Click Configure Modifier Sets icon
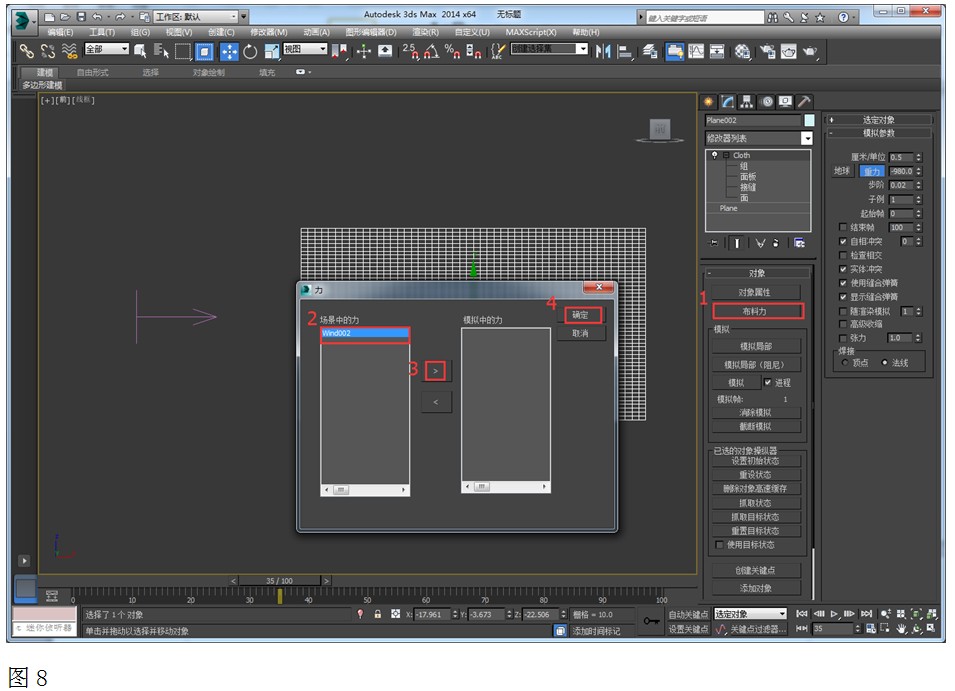This screenshot has height=691, width=955. tap(800, 243)
